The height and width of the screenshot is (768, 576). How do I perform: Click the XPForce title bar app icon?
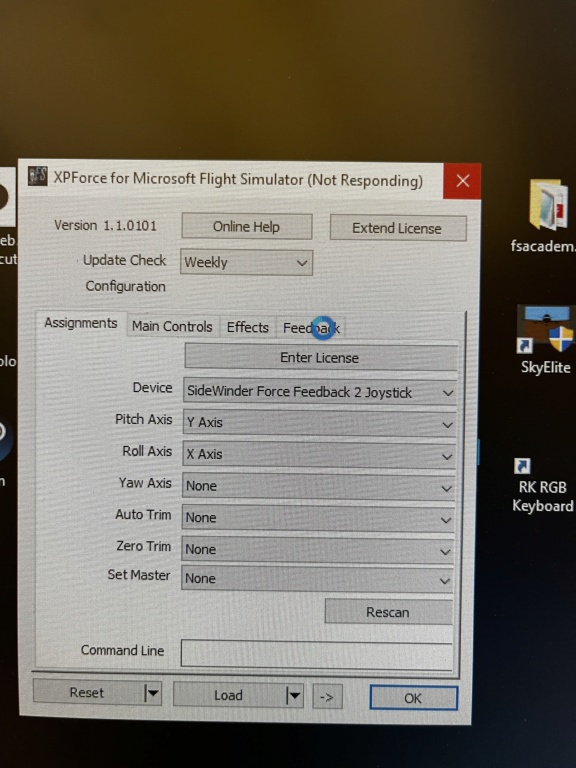[x=38, y=176]
